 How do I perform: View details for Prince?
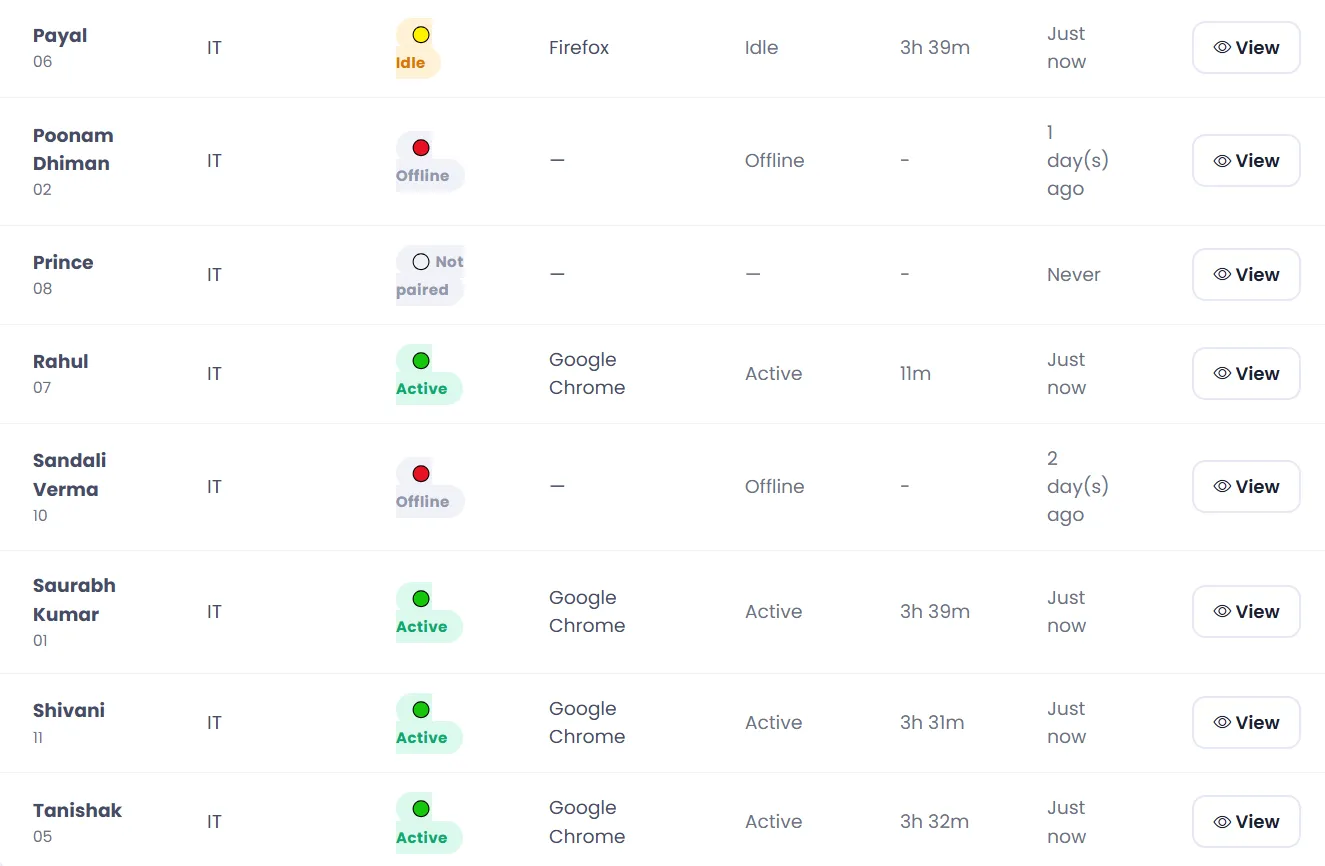click(1246, 275)
